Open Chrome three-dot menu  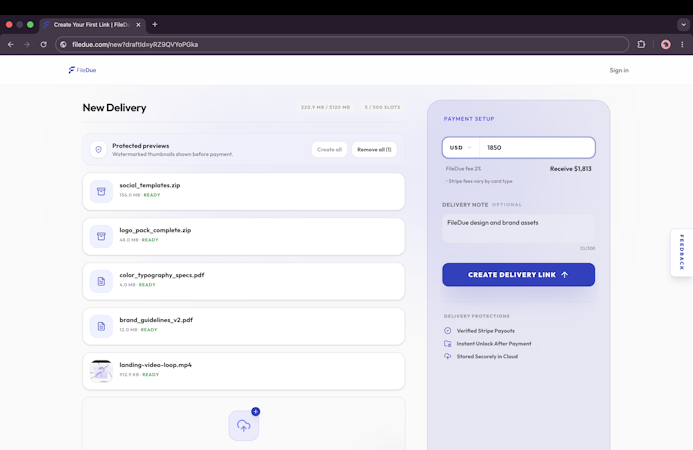point(682,44)
